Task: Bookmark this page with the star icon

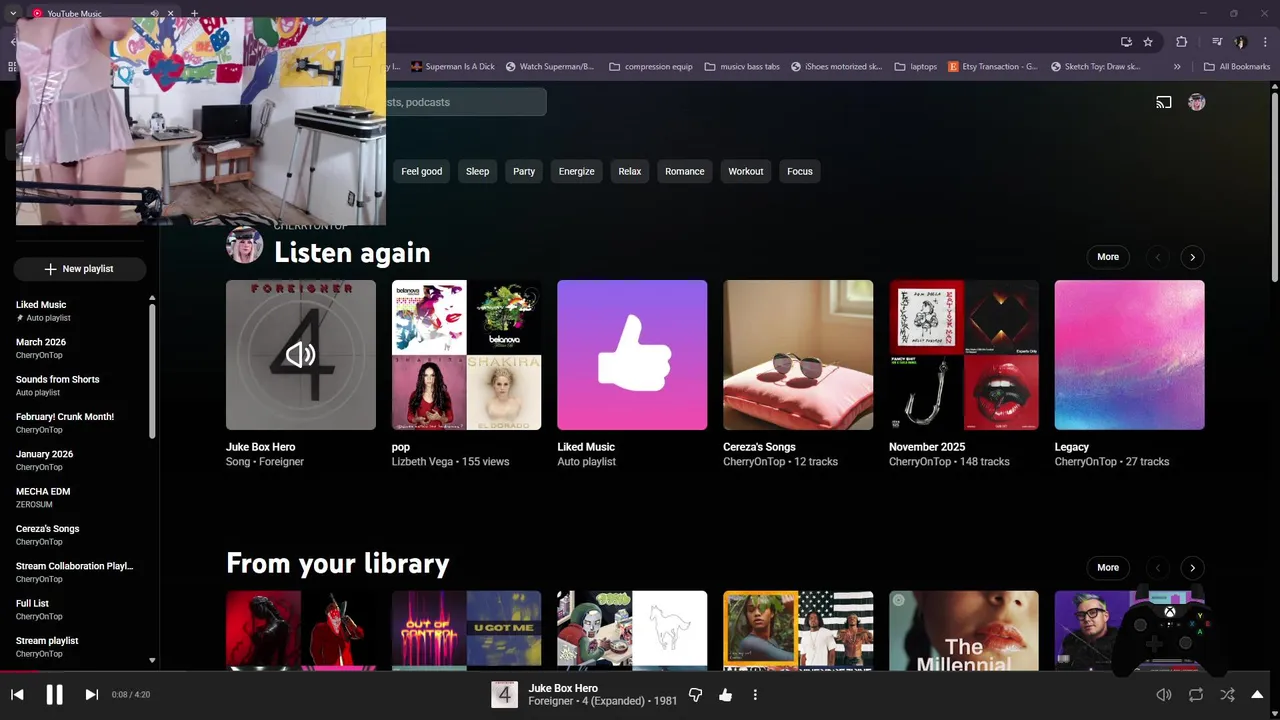Action: pyautogui.click(x=1148, y=42)
